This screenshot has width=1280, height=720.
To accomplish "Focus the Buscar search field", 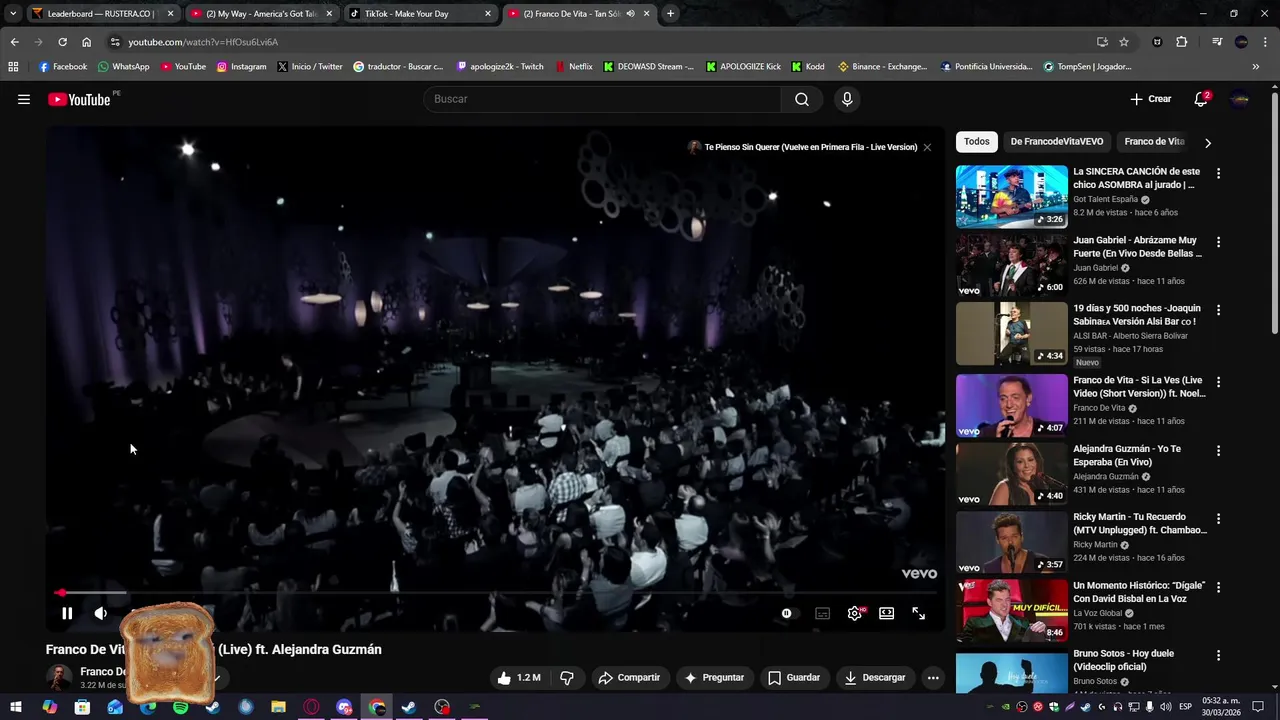I will click(x=603, y=99).
